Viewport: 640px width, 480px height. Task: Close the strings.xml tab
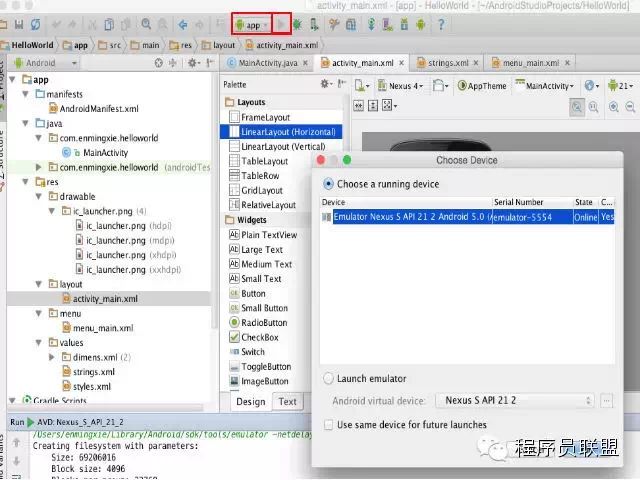476,63
